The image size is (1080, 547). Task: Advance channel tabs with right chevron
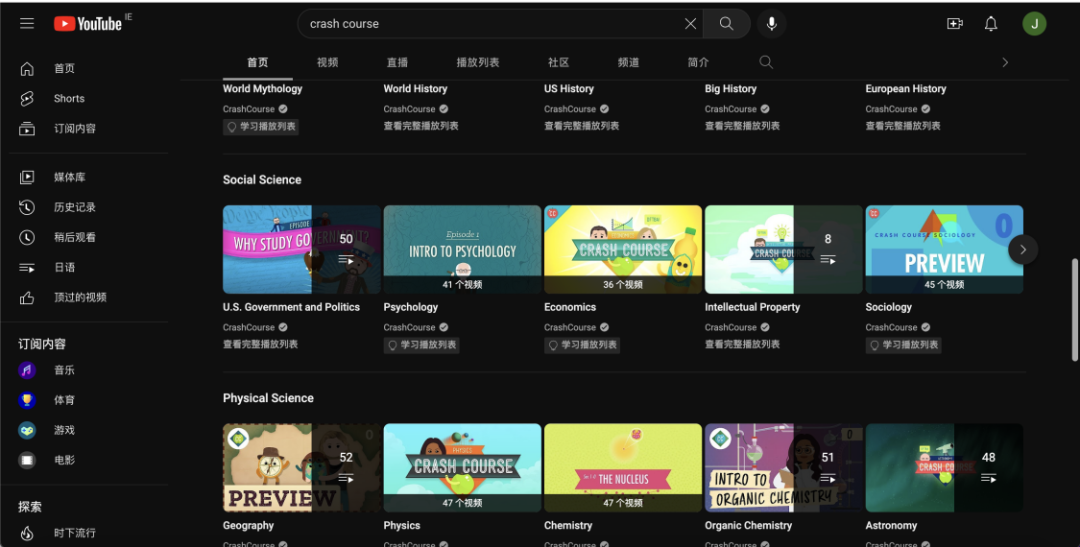[x=1005, y=62]
